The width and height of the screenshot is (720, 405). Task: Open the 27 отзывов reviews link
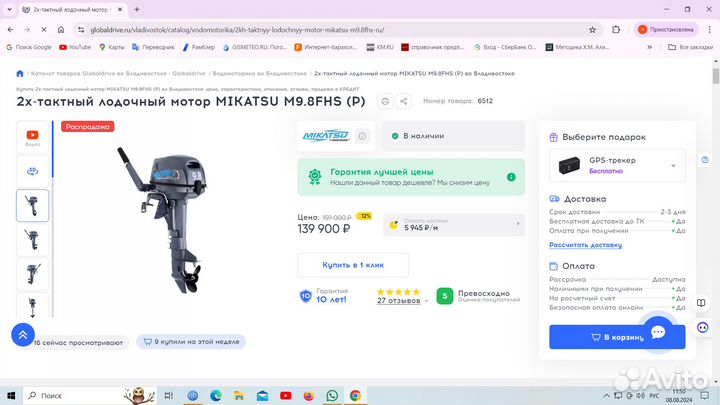pos(399,301)
